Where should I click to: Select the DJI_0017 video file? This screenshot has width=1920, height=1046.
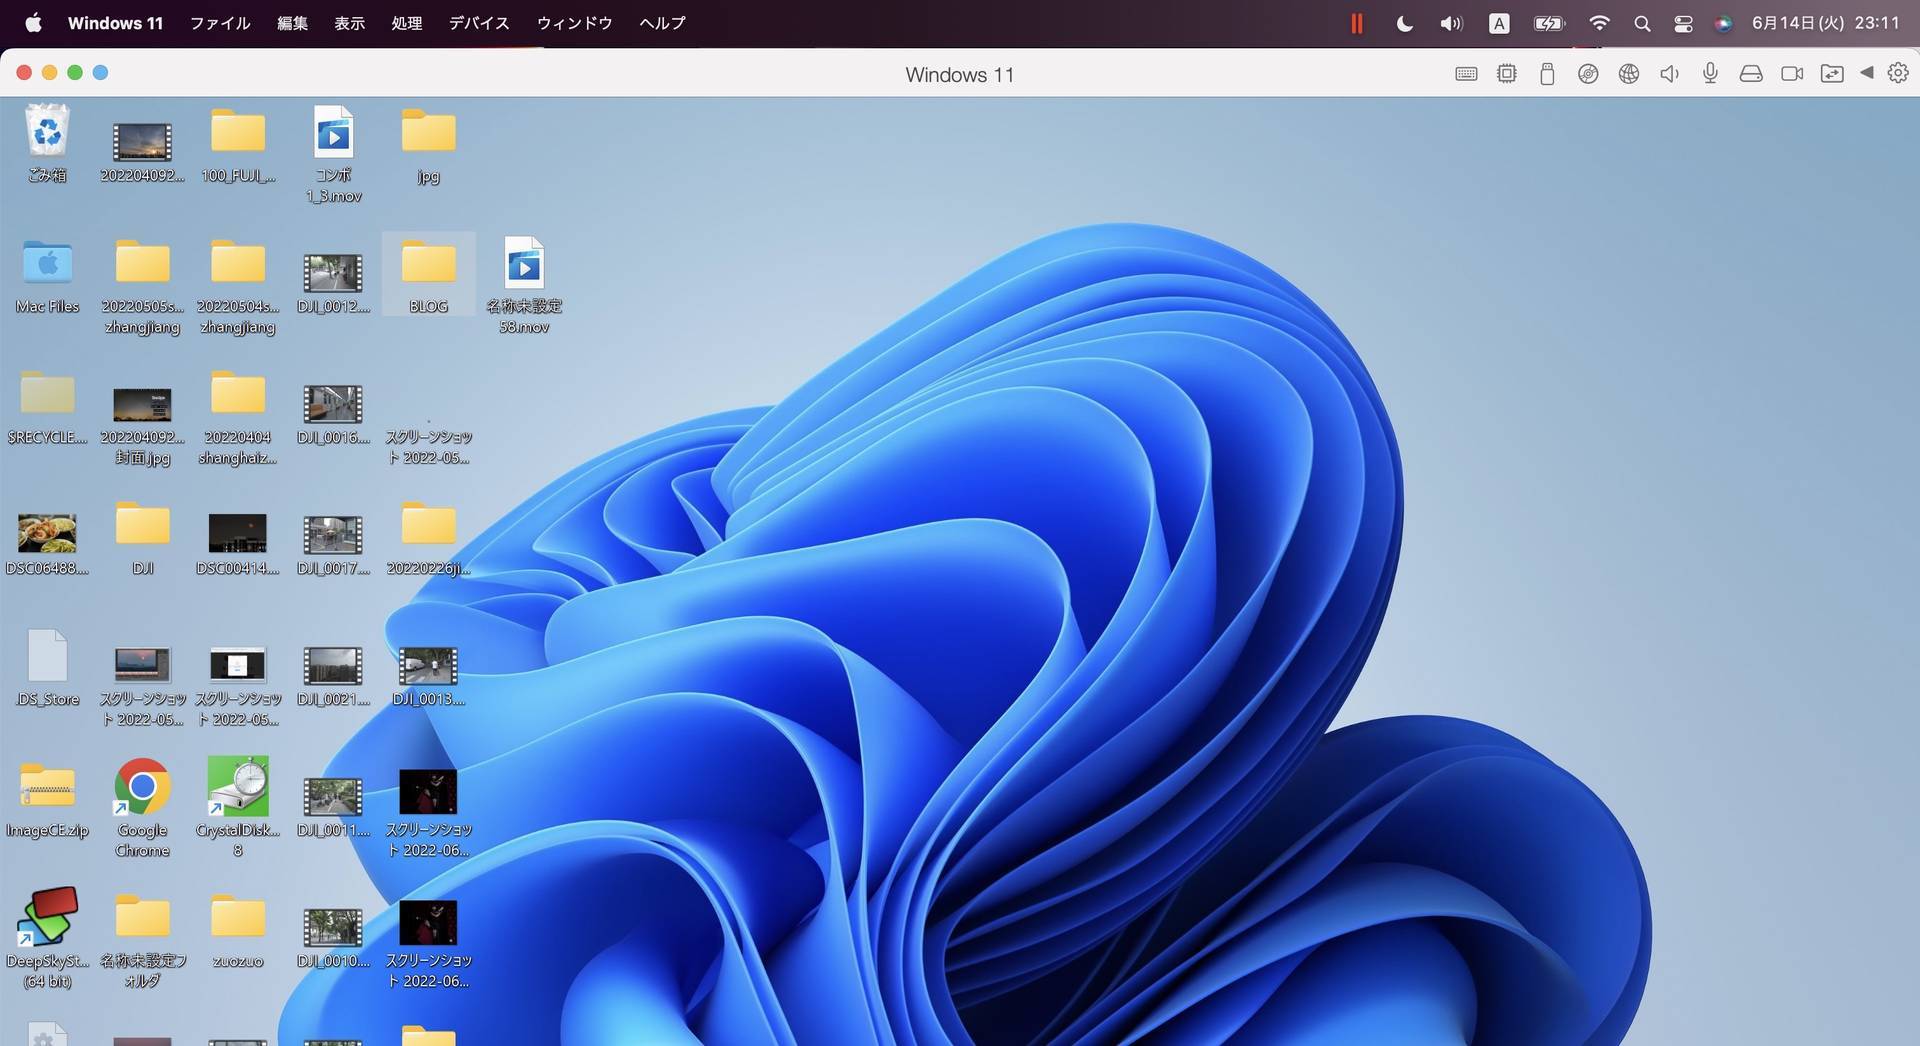coord(333,545)
